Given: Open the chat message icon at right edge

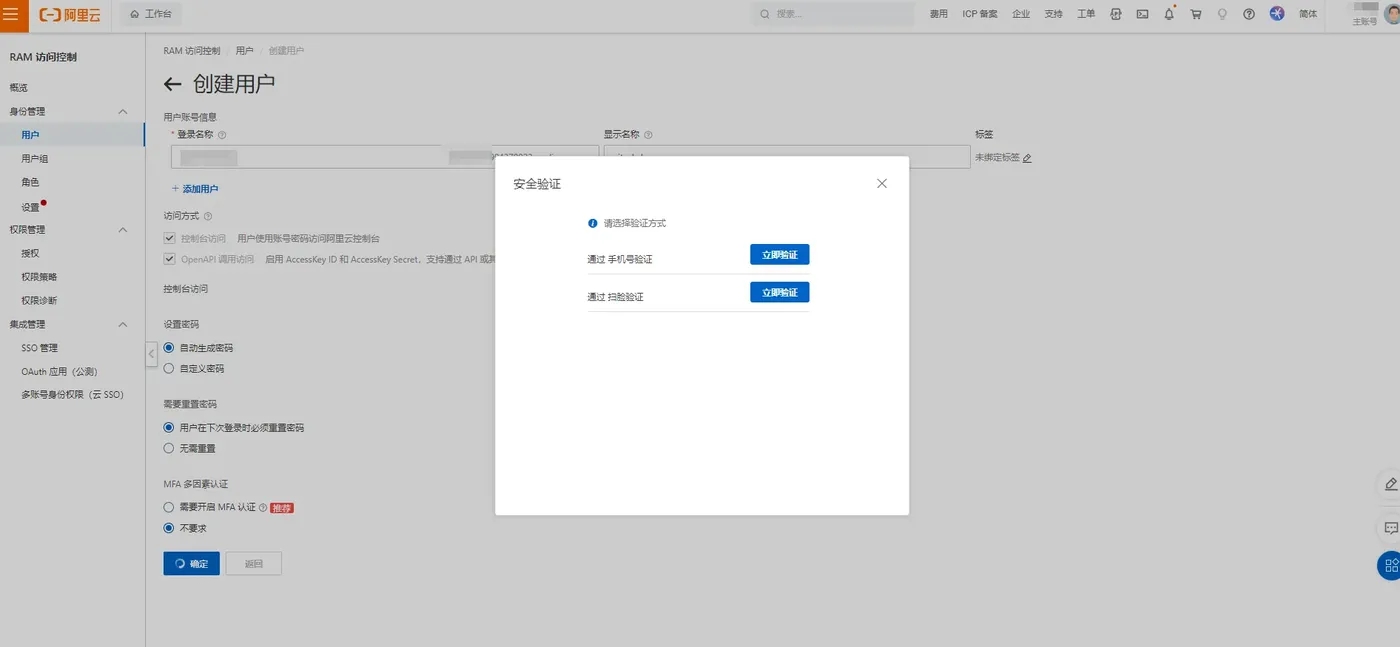Looking at the screenshot, I should pyautogui.click(x=1390, y=528).
